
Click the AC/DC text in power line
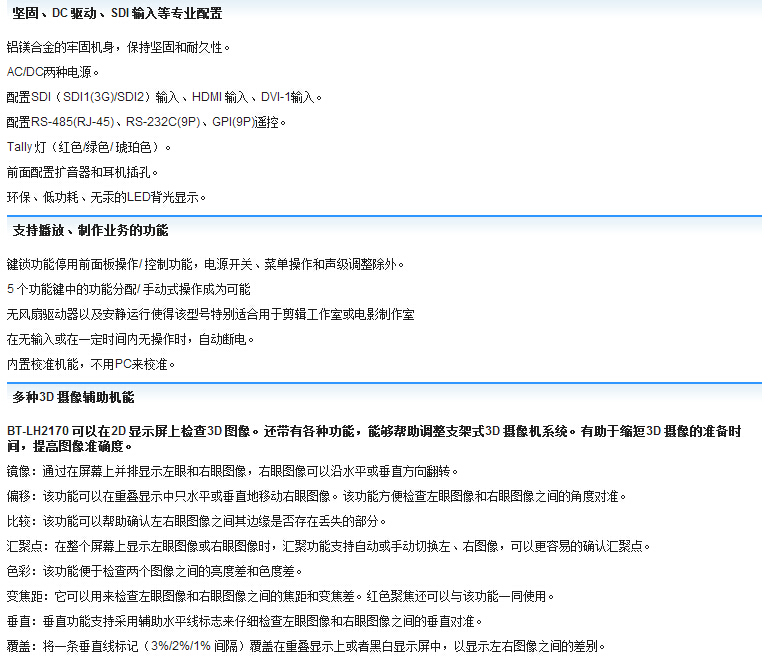27,72
